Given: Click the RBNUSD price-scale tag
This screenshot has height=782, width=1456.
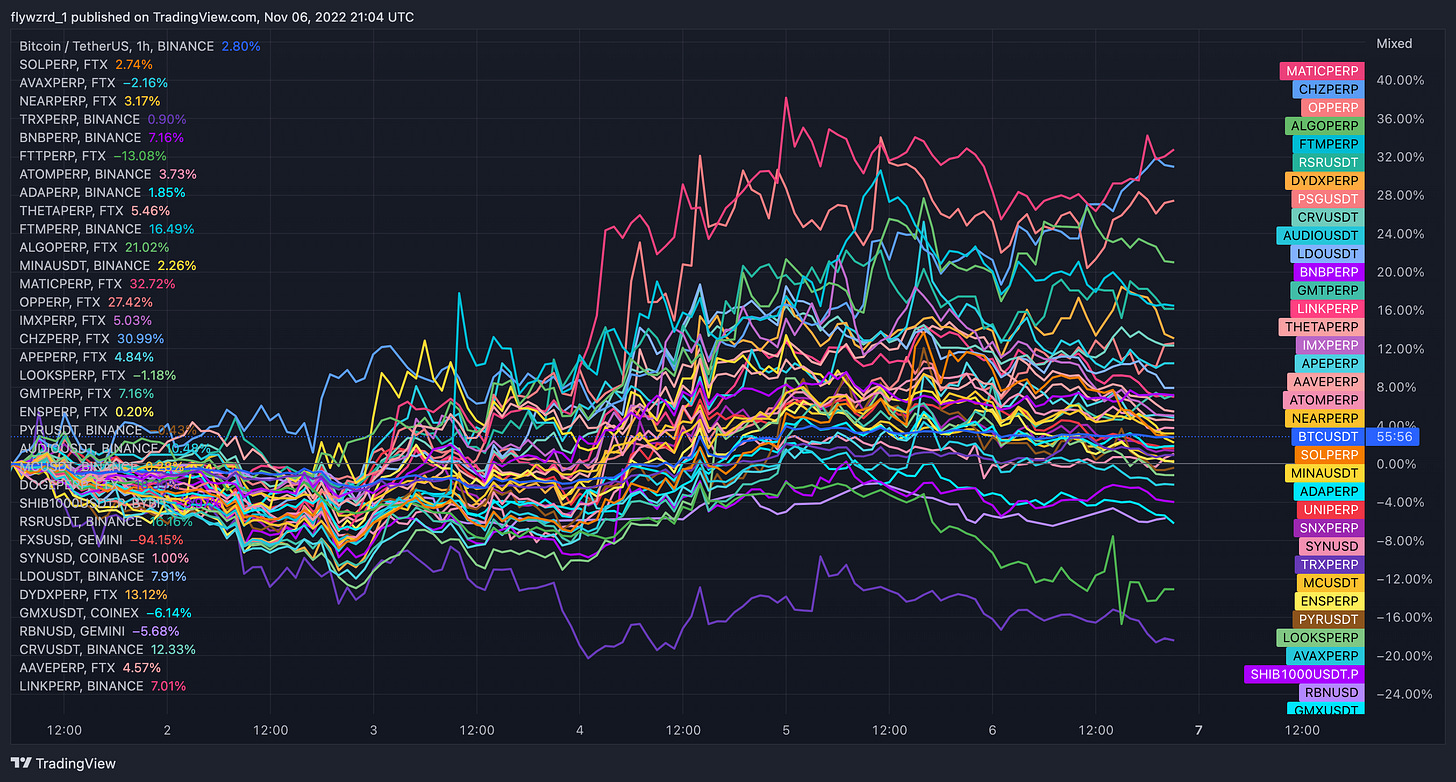Looking at the screenshot, I should point(1331,692).
